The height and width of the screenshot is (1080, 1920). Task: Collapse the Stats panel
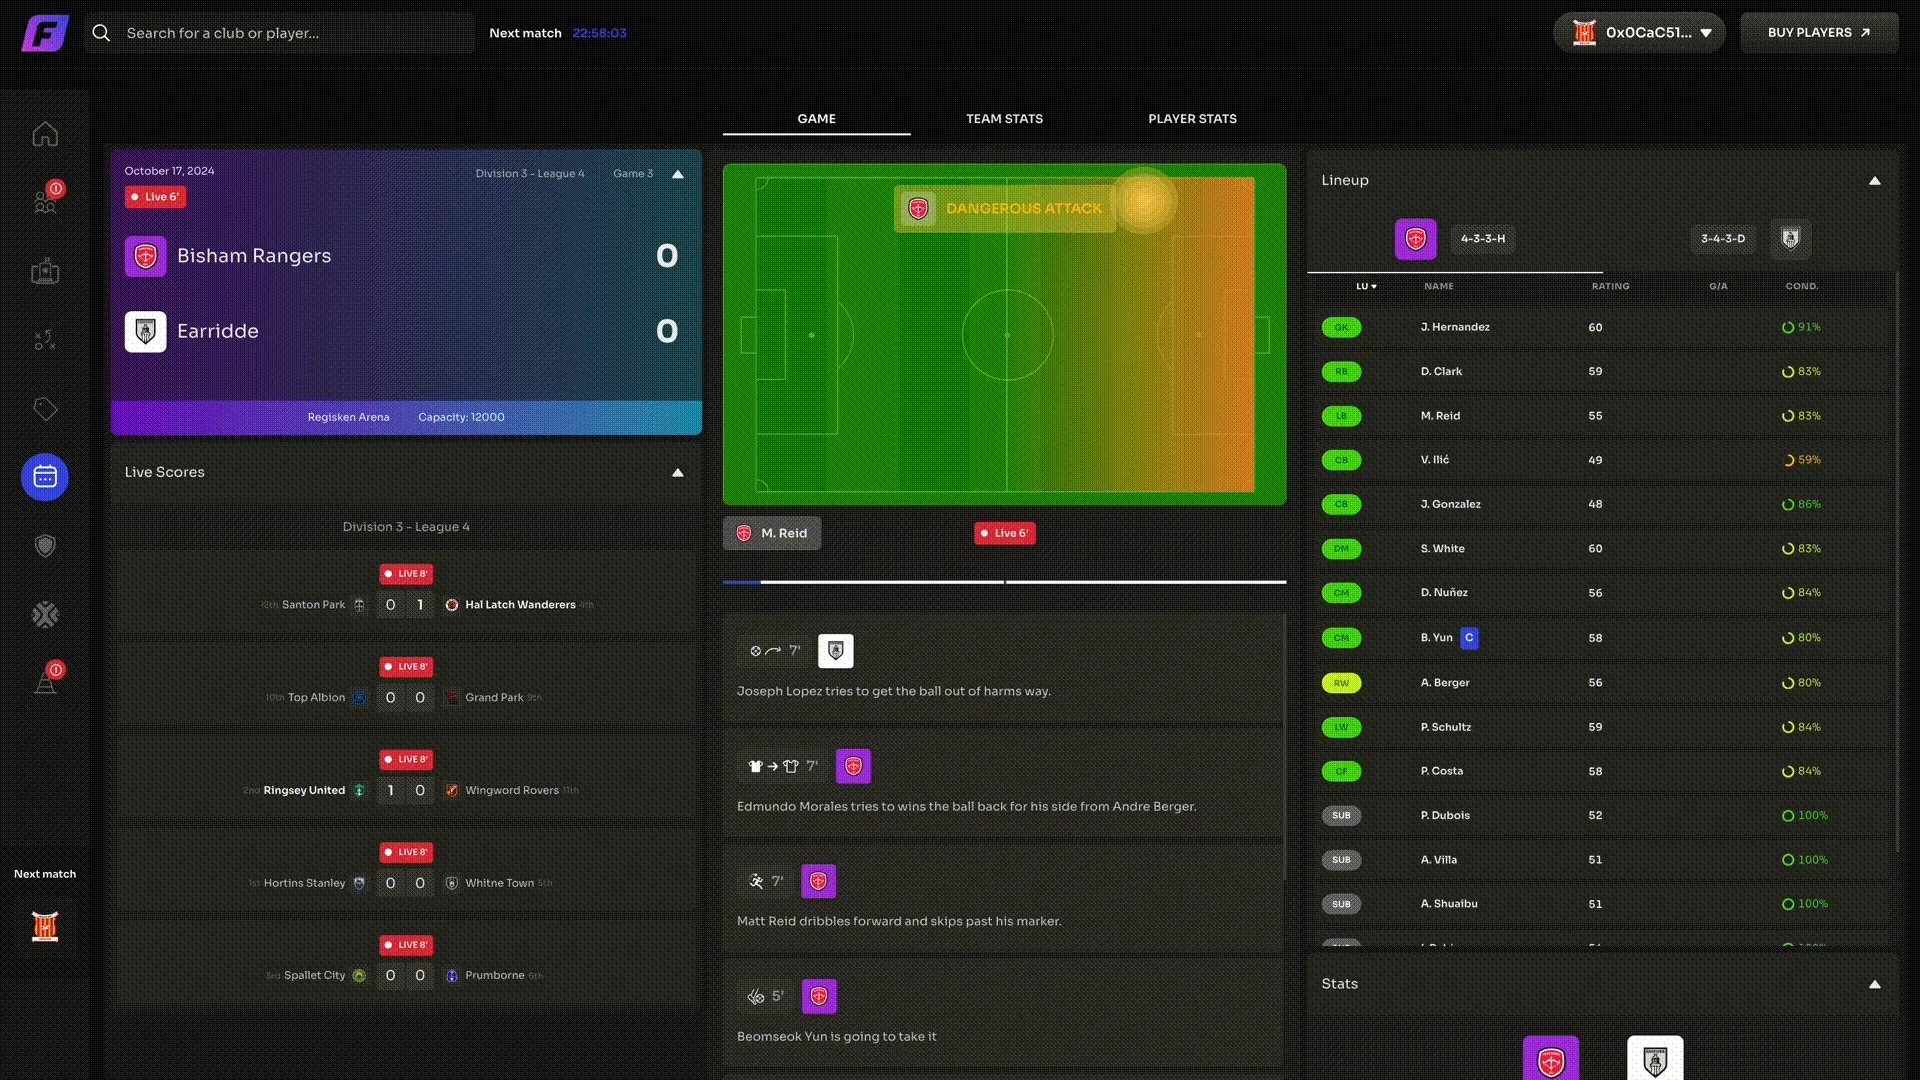(x=1874, y=985)
